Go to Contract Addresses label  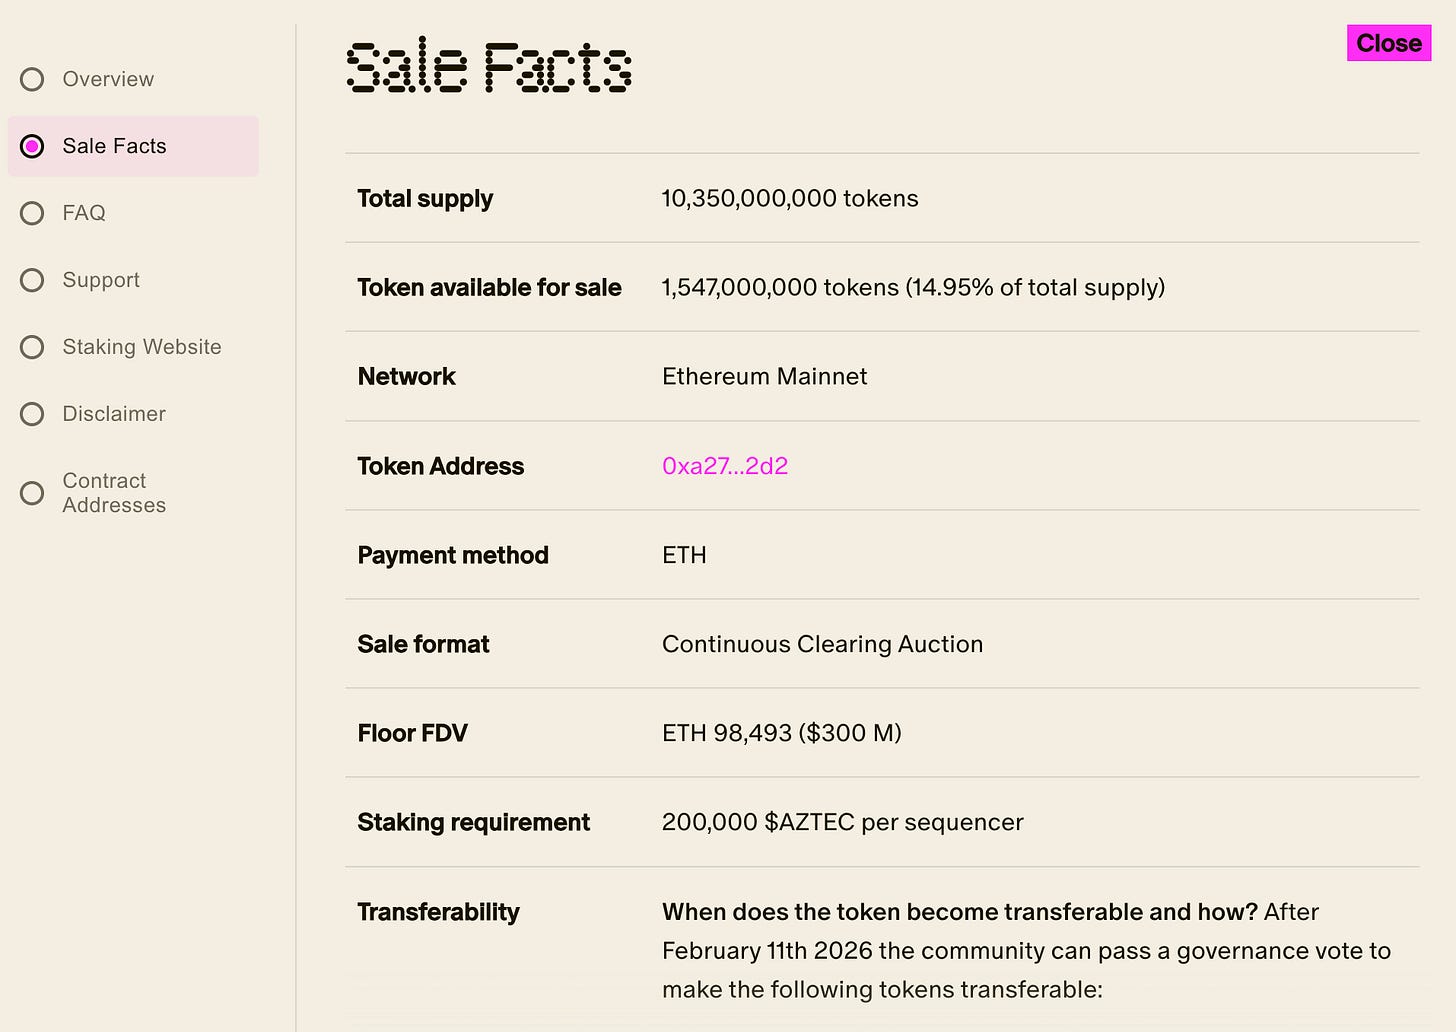click(x=114, y=493)
